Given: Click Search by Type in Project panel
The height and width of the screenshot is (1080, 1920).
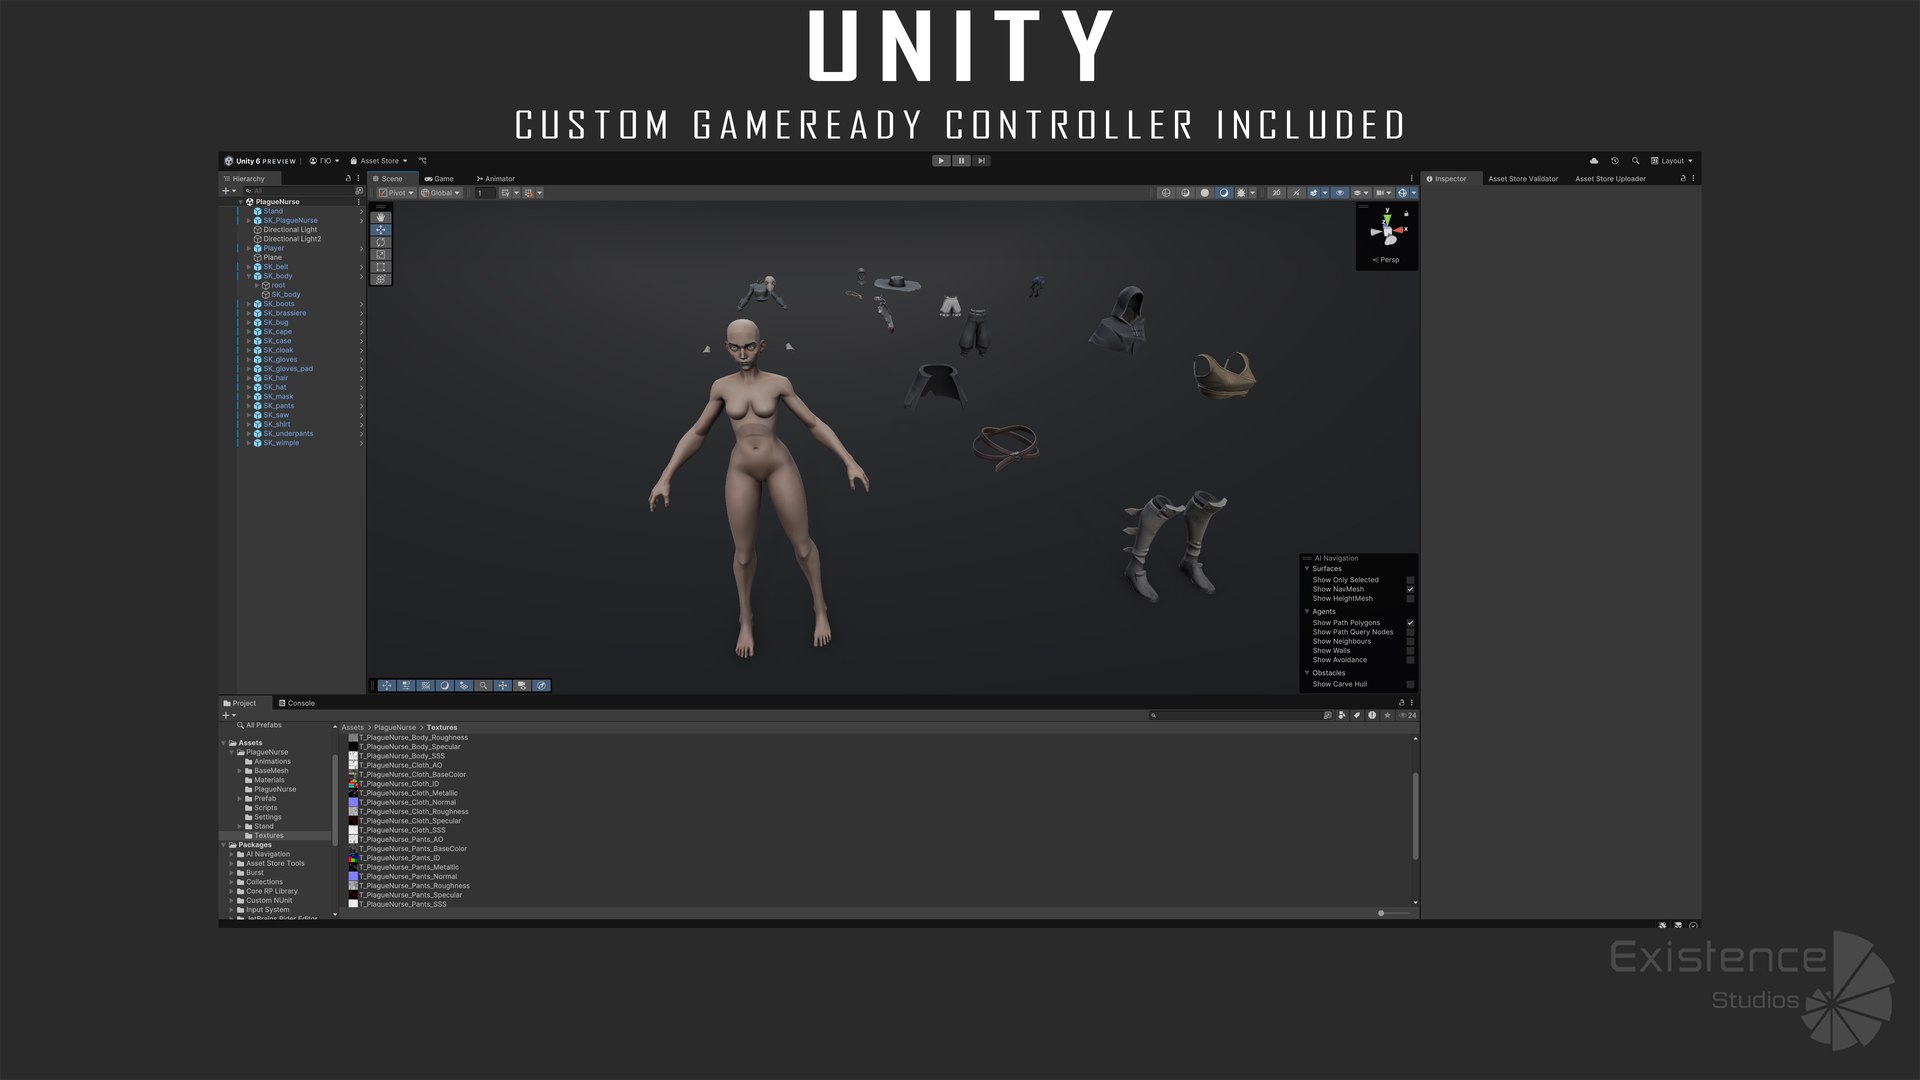Looking at the screenshot, I should (1342, 715).
